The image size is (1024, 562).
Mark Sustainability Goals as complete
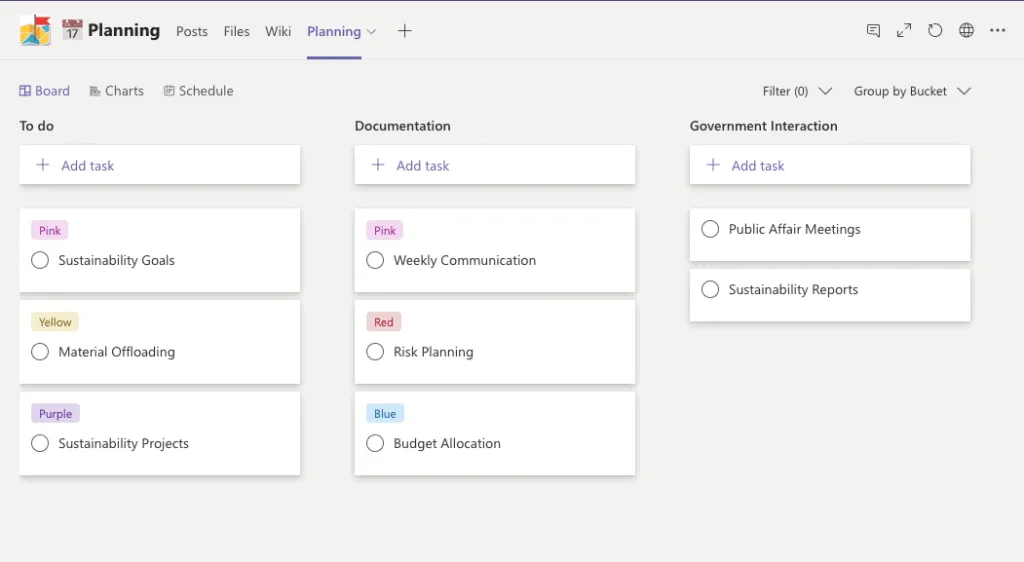coord(40,260)
